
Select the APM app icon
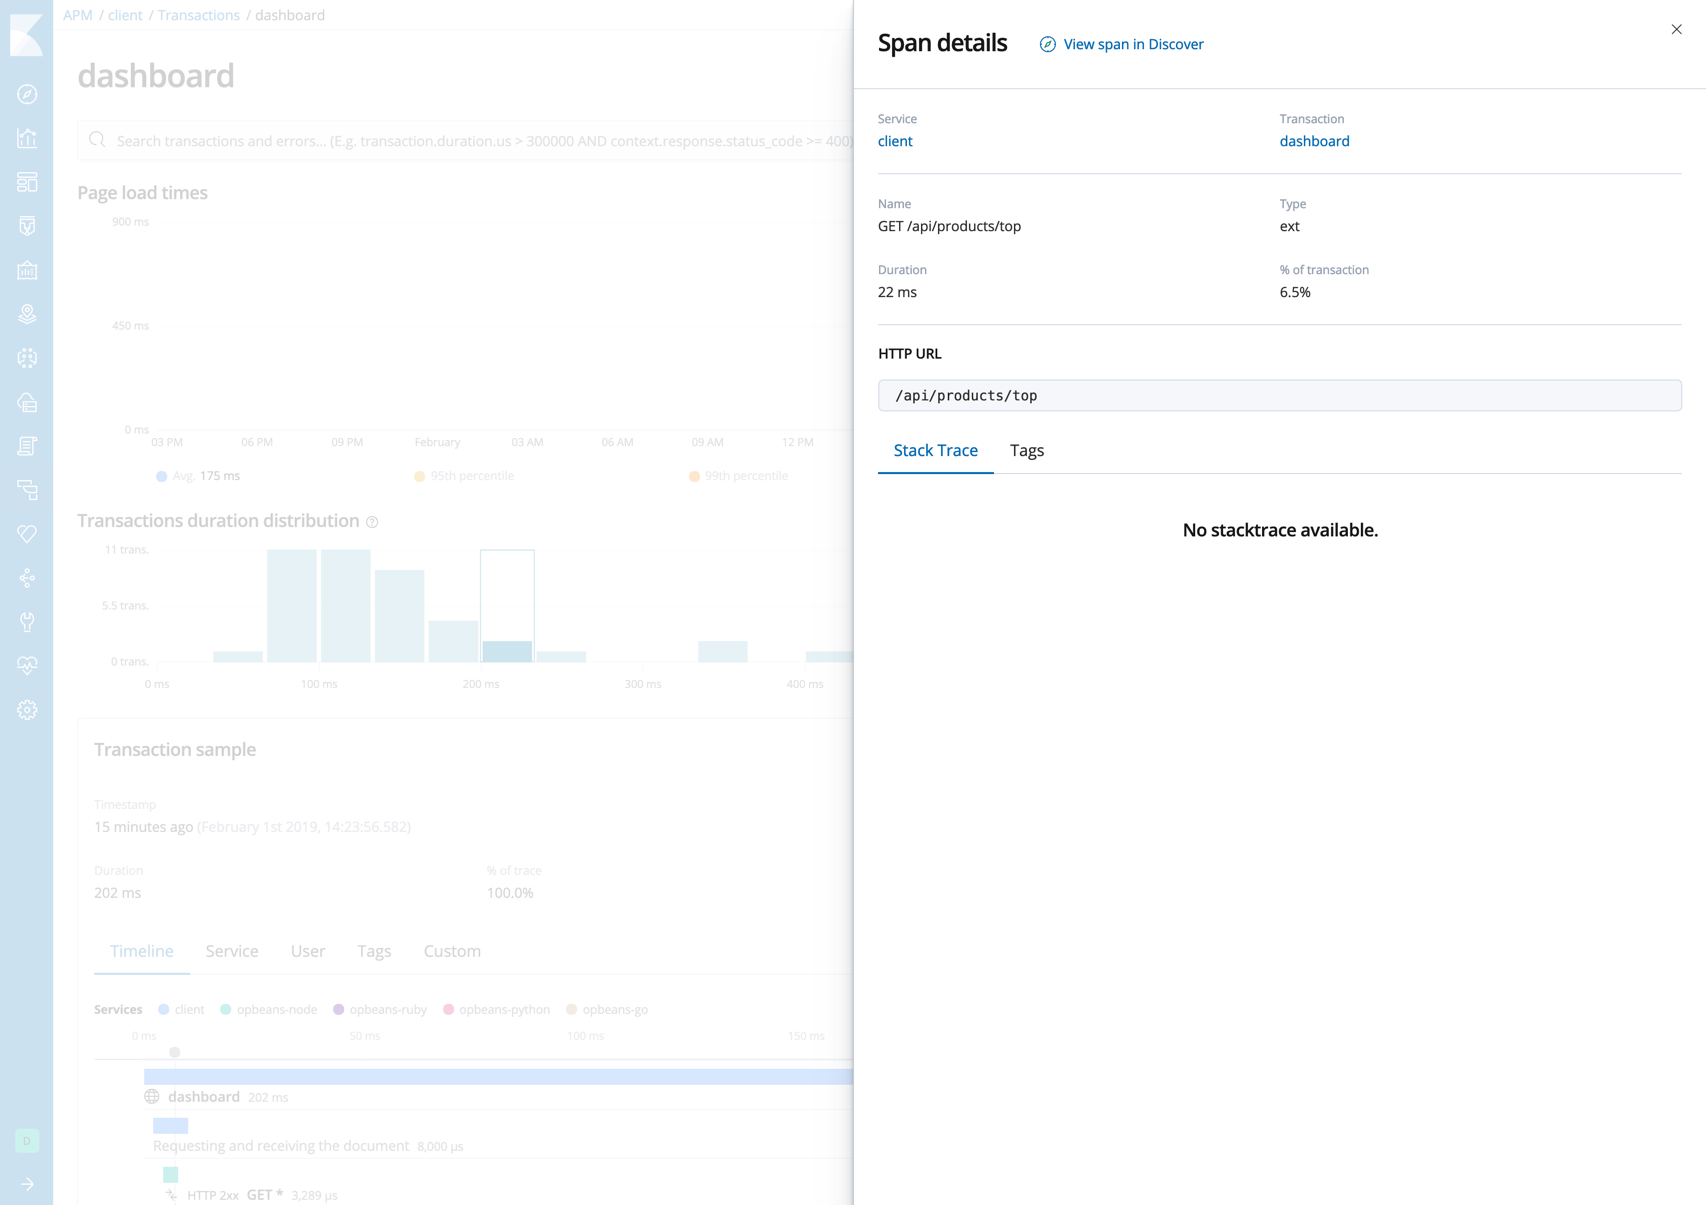[x=27, y=490]
